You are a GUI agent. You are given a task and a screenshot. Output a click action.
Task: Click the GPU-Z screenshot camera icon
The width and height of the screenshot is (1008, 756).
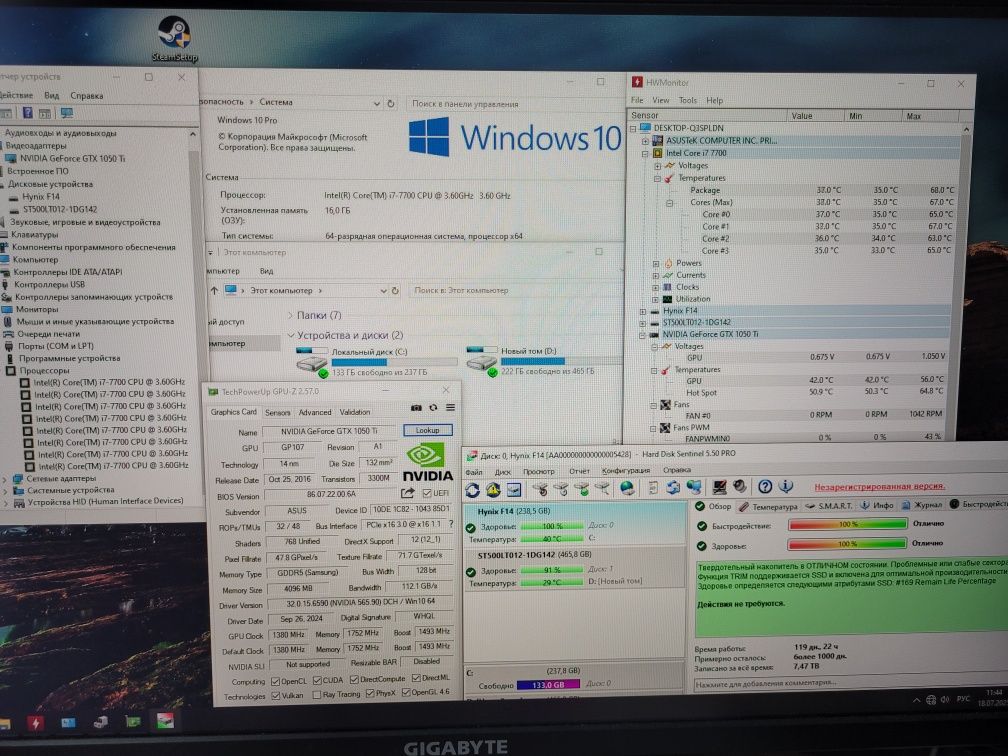coord(416,408)
